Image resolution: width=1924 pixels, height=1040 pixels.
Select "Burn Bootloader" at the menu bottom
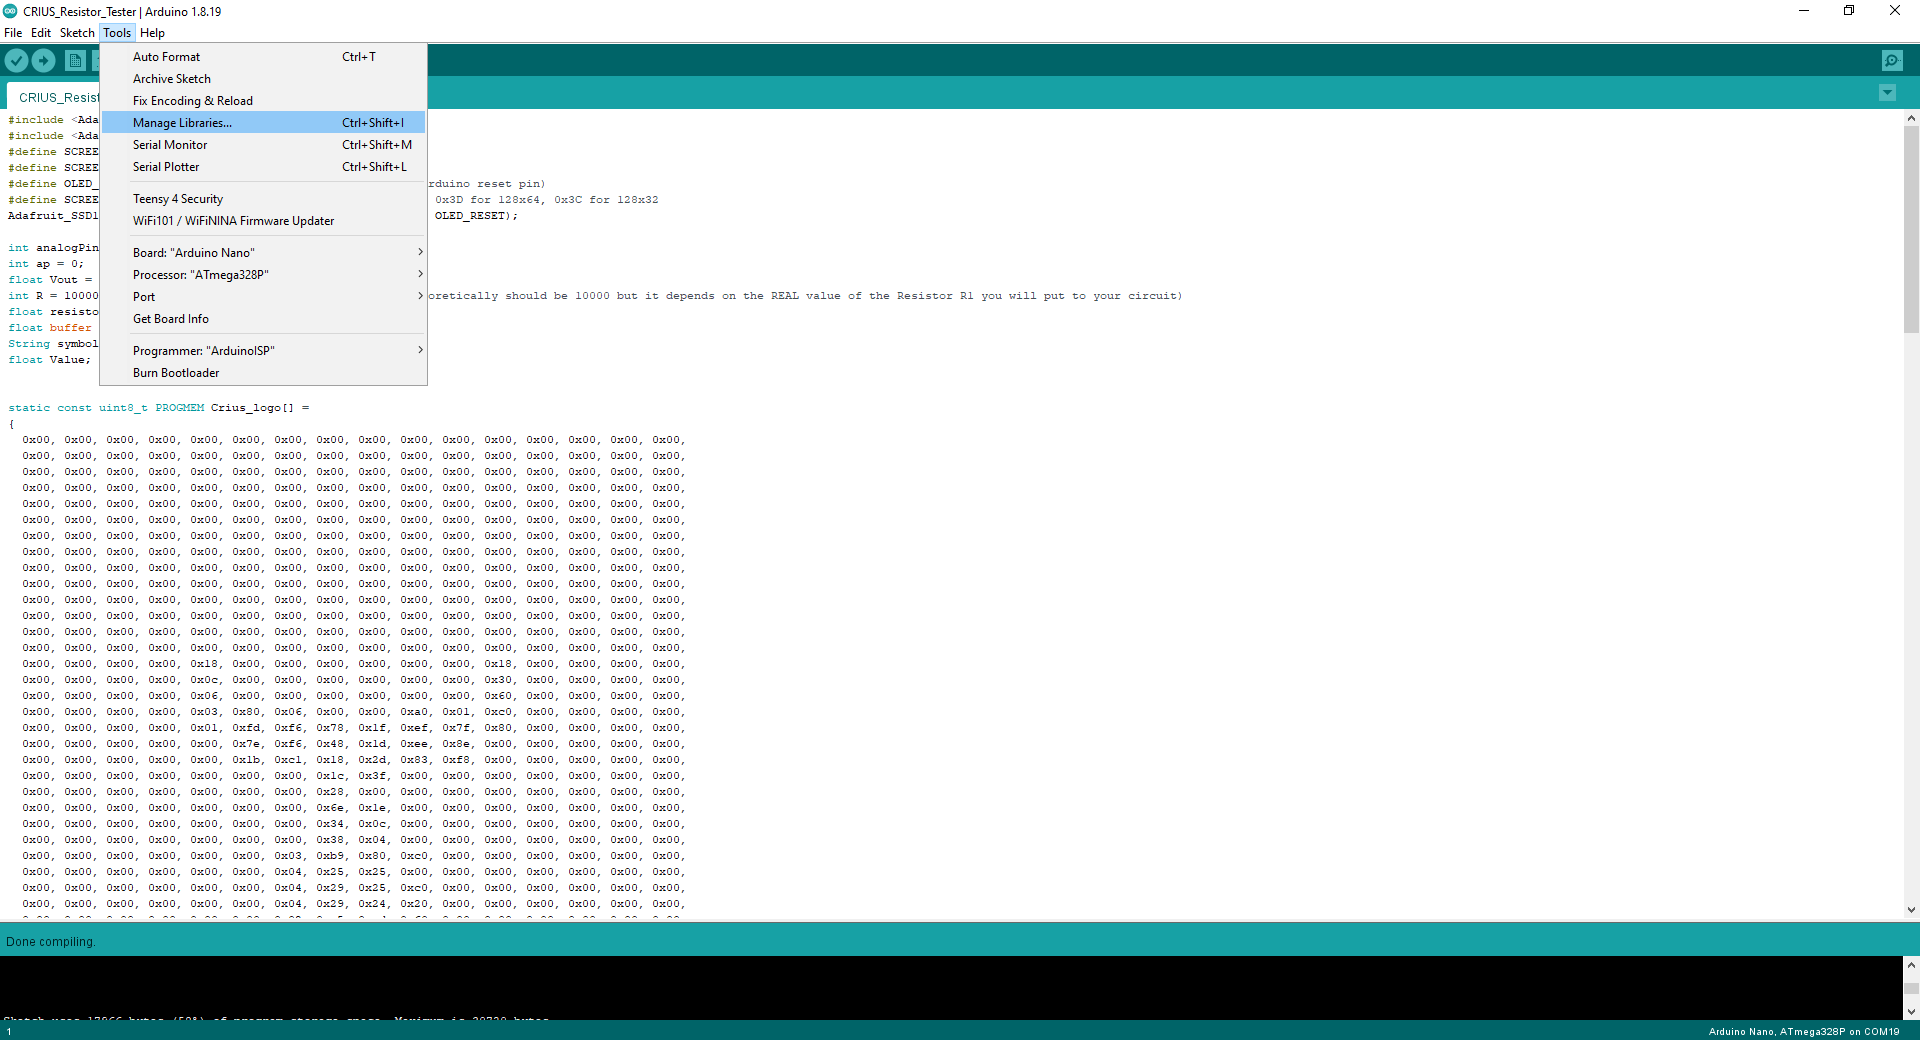[176, 372]
